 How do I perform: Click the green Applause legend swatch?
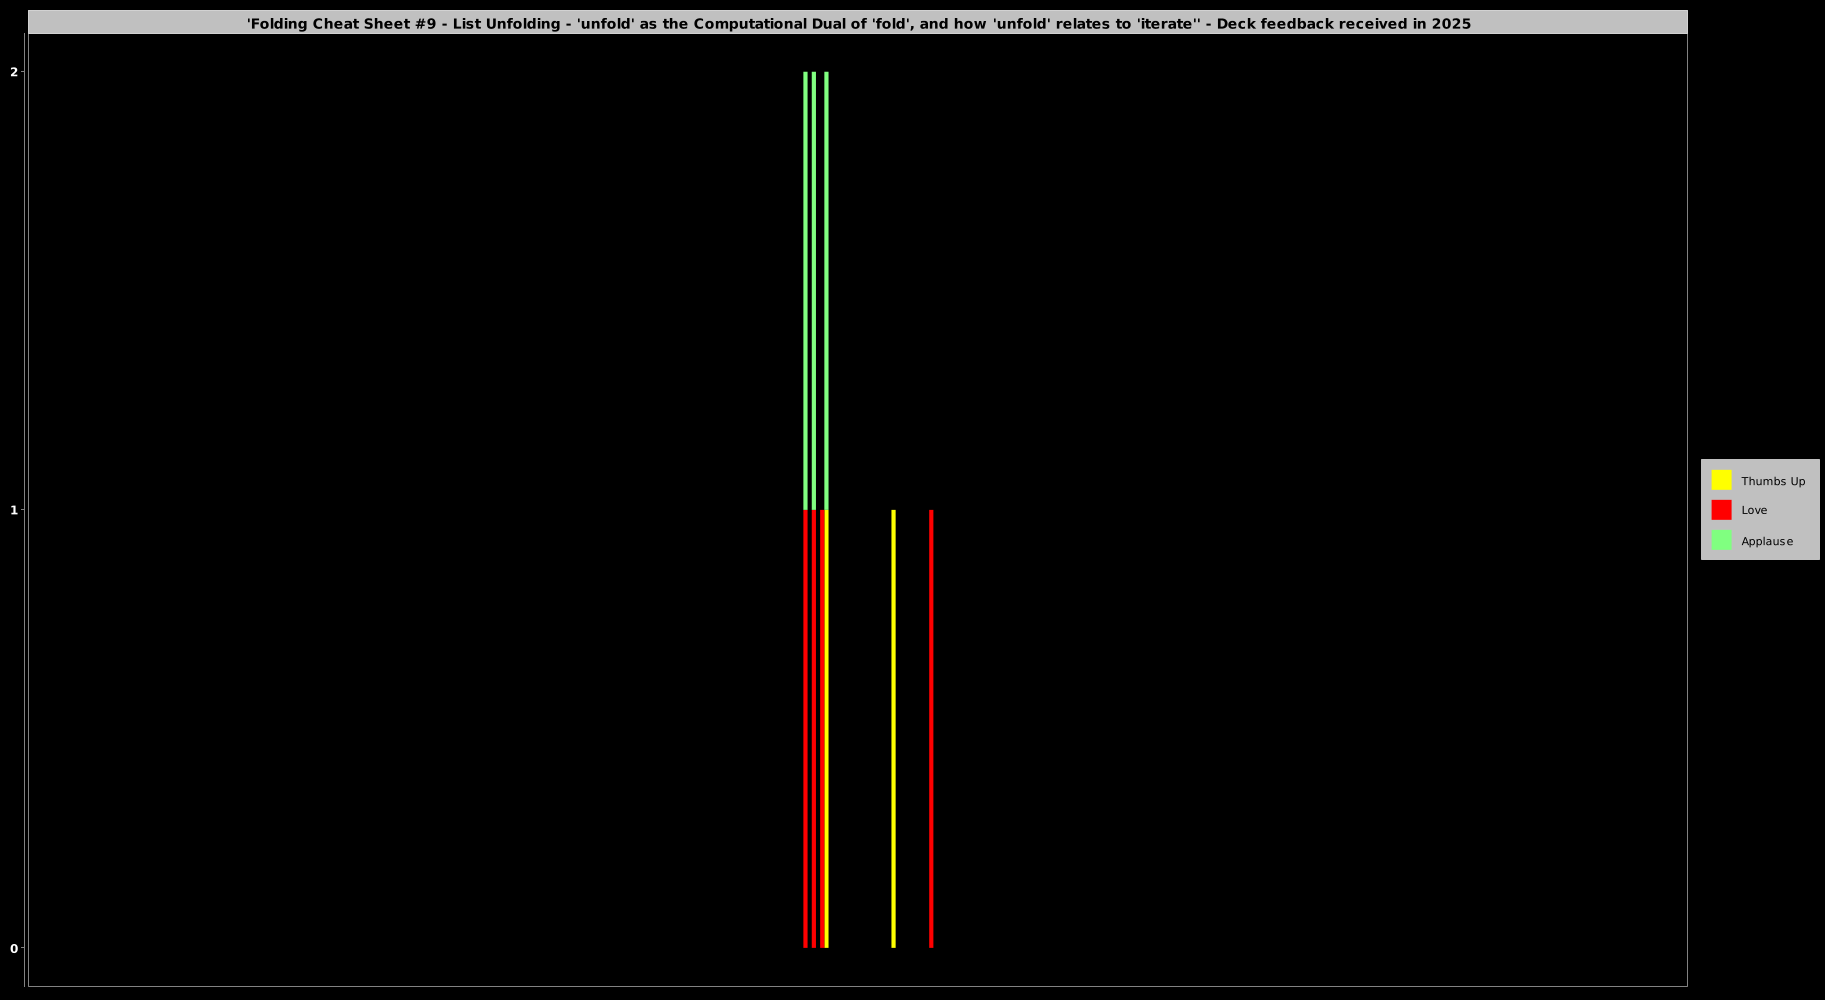click(x=1721, y=541)
